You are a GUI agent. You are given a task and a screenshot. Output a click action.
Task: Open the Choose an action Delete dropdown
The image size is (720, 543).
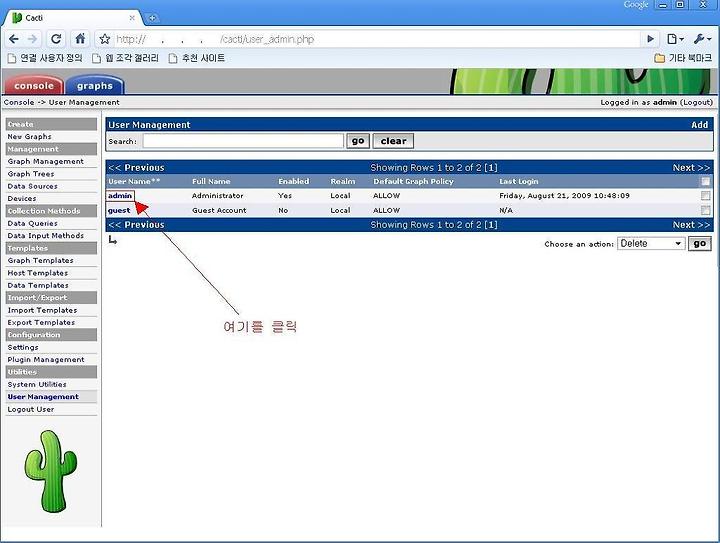click(x=651, y=244)
